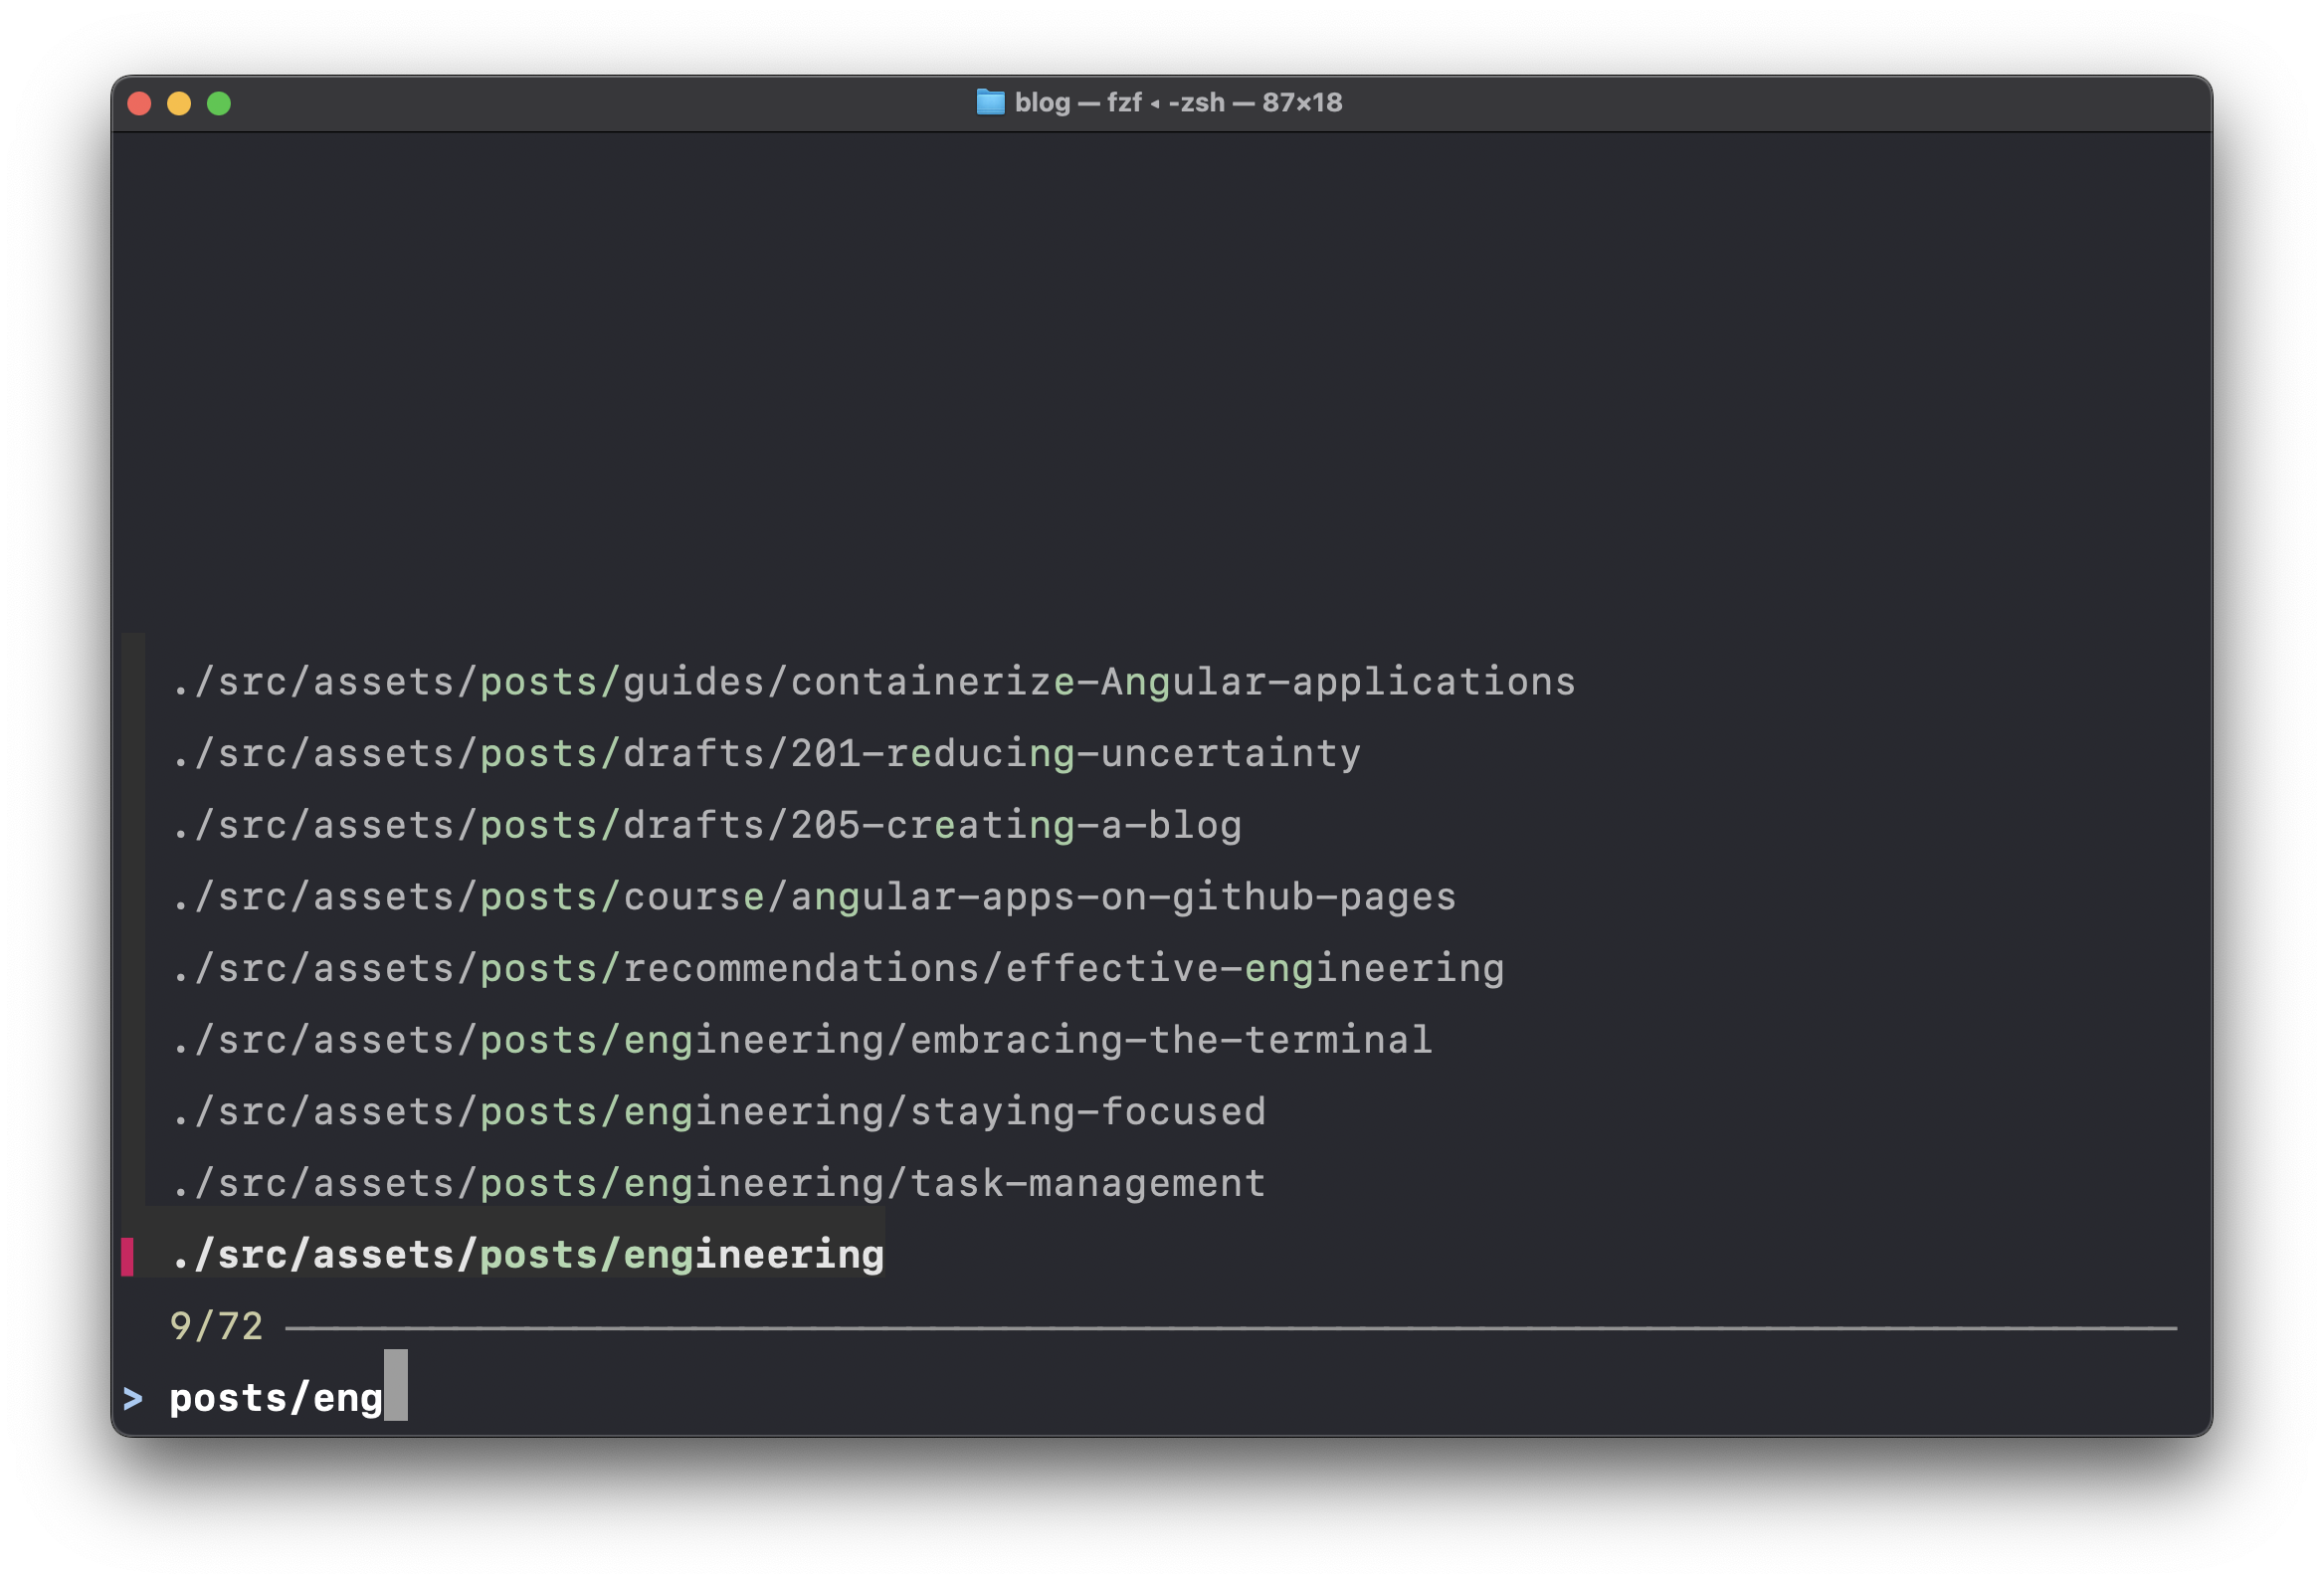Choose the 205-creating-a-blog draft entry
This screenshot has height=1584, width=2324.
[706, 826]
